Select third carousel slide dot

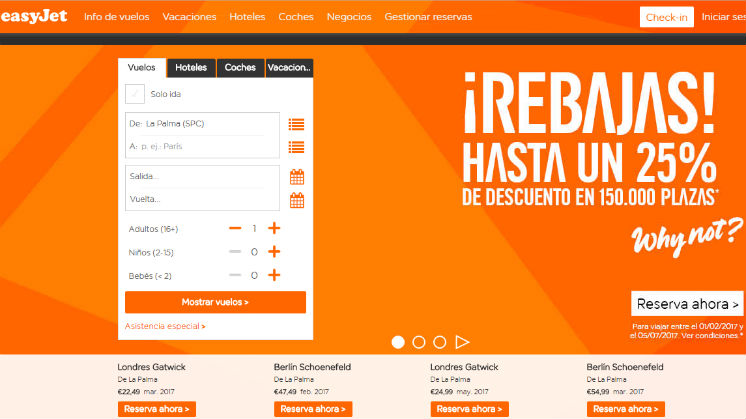point(440,342)
